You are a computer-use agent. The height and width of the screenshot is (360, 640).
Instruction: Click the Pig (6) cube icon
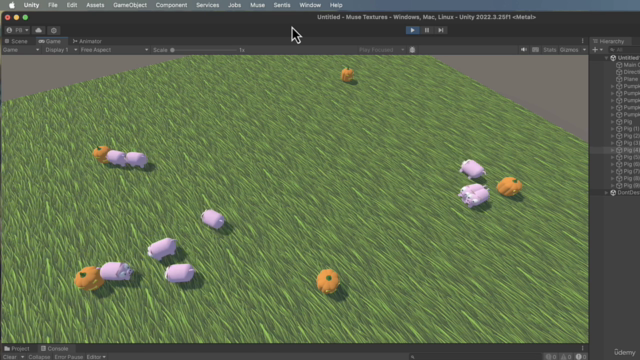coord(619,164)
